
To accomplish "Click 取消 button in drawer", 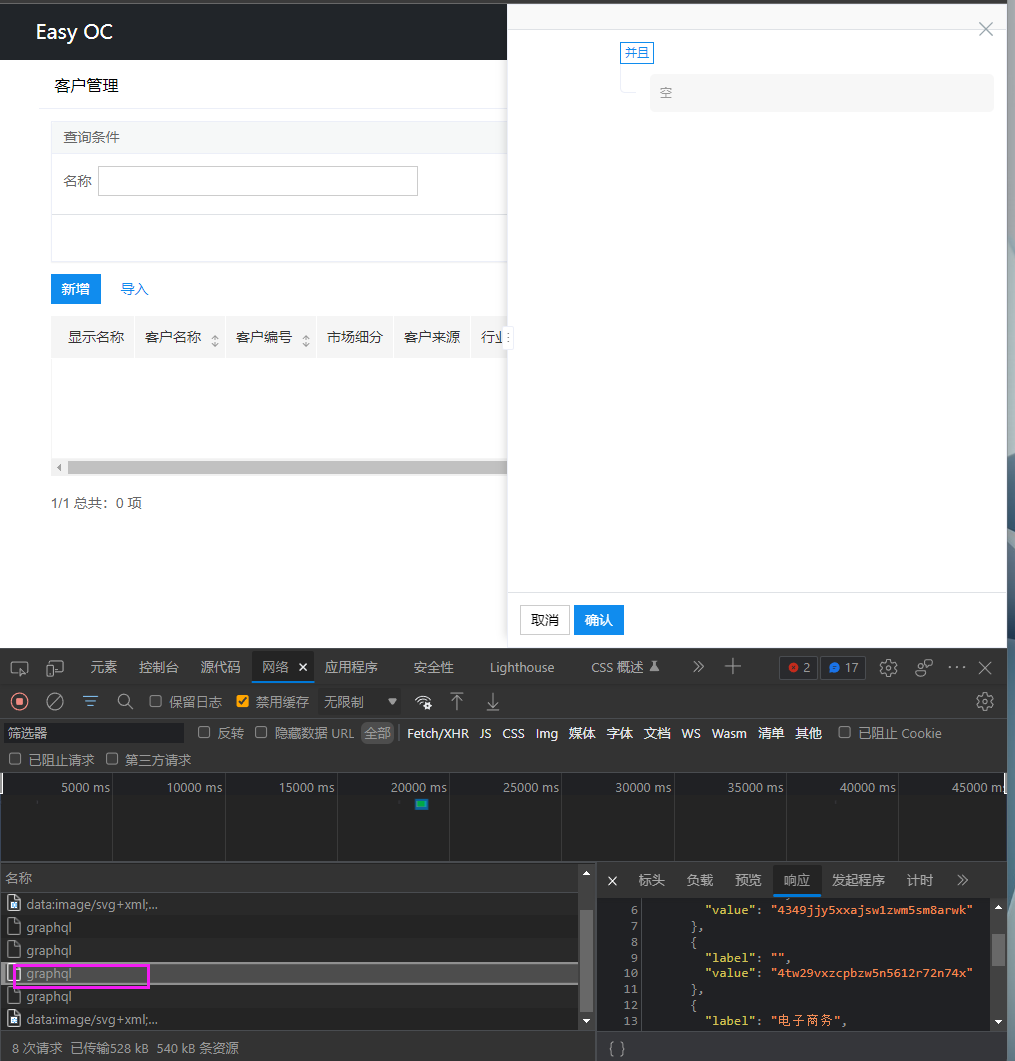I will click(545, 620).
